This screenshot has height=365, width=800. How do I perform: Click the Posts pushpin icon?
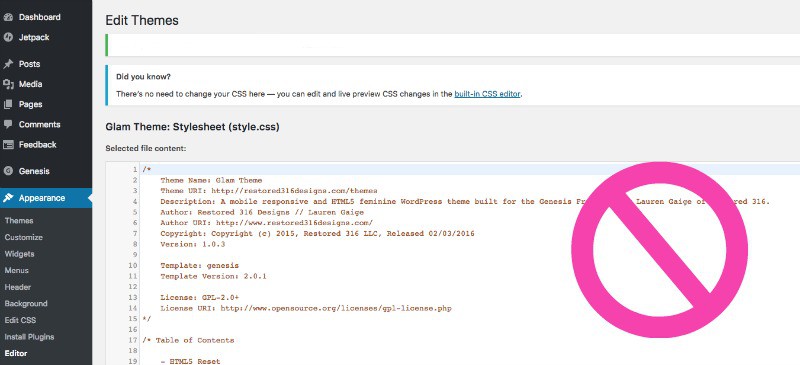(8, 64)
